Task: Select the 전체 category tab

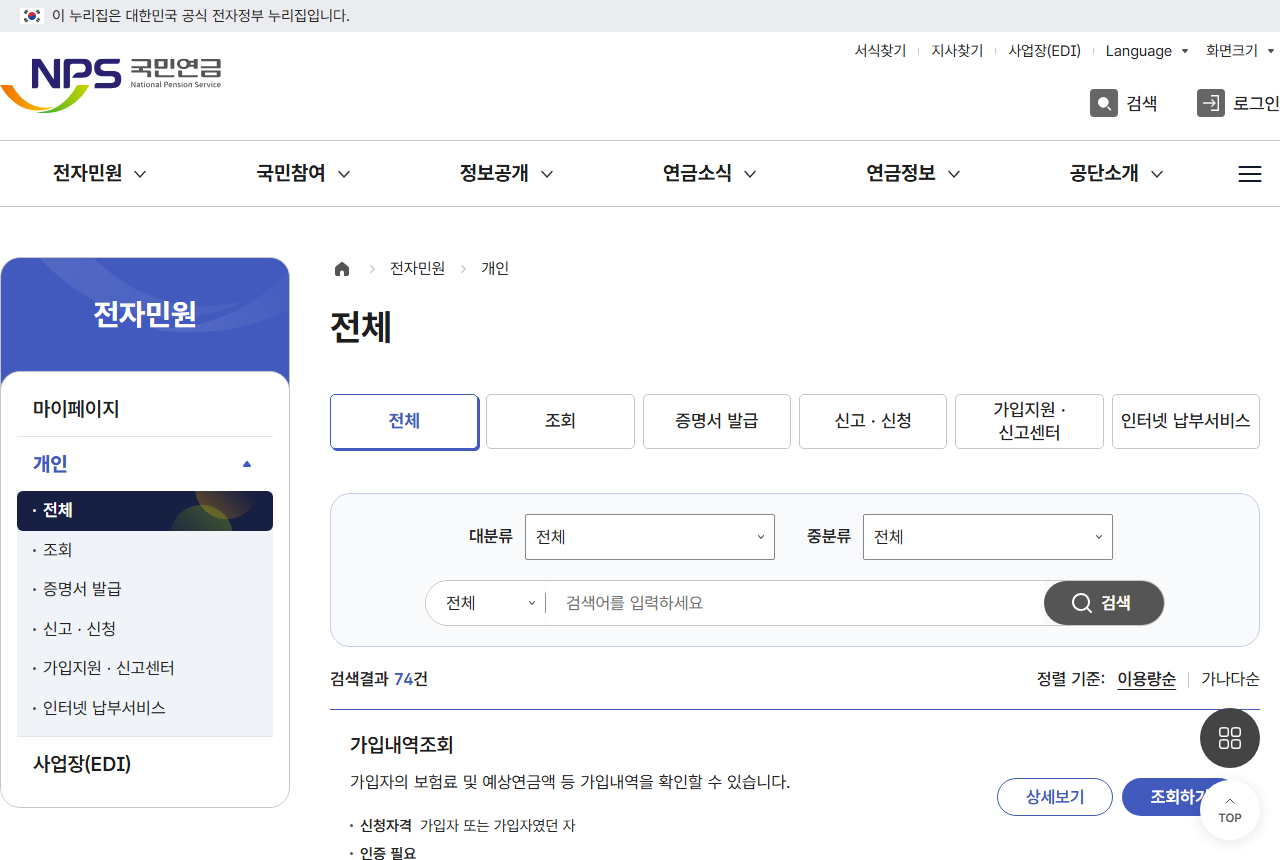Action: (404, 421)
